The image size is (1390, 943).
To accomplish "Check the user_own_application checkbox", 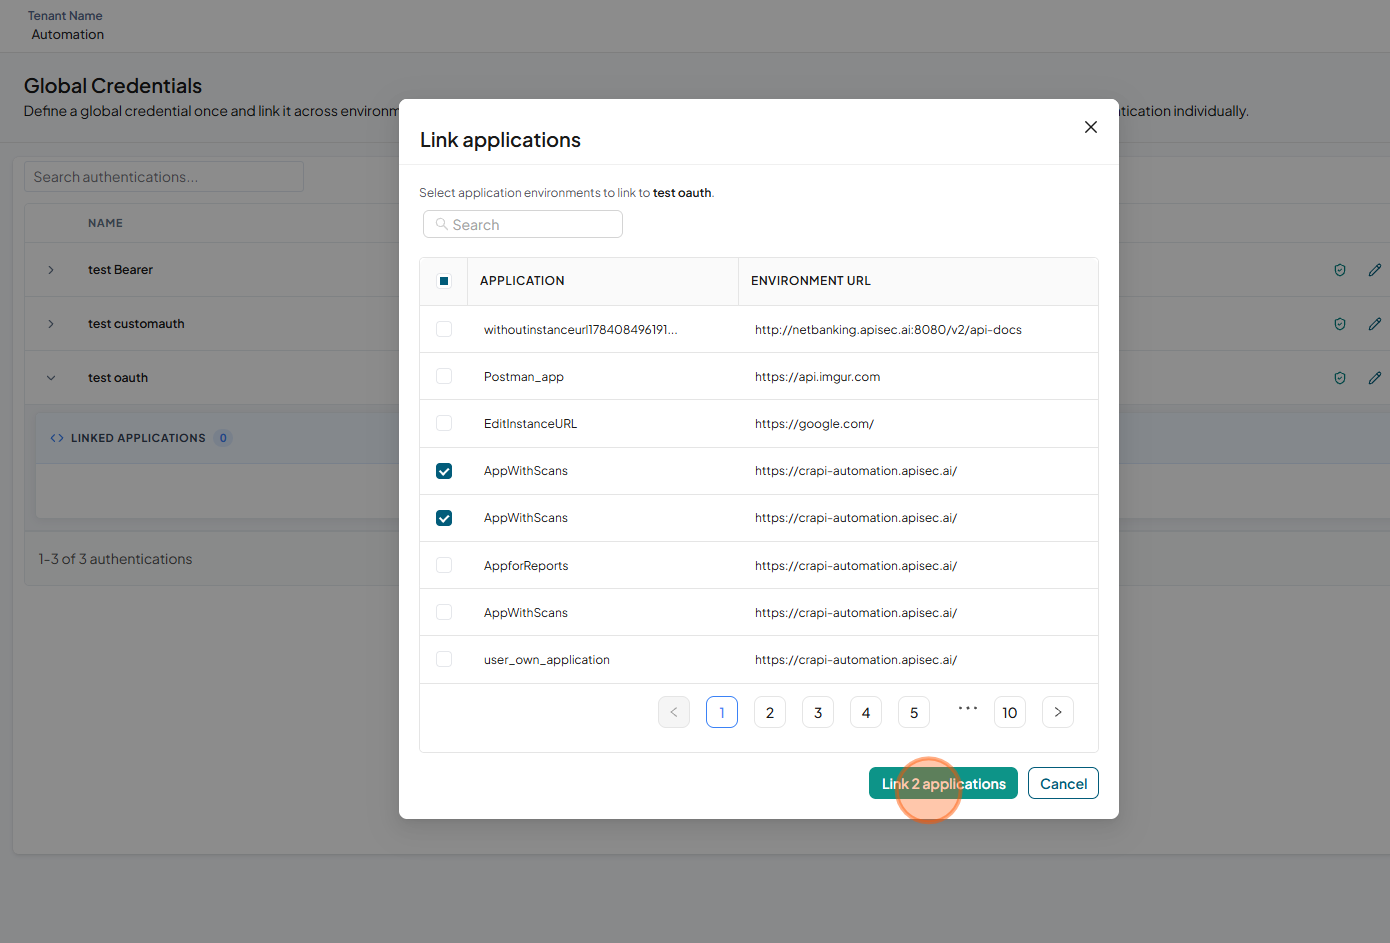I will coord(444,659).
